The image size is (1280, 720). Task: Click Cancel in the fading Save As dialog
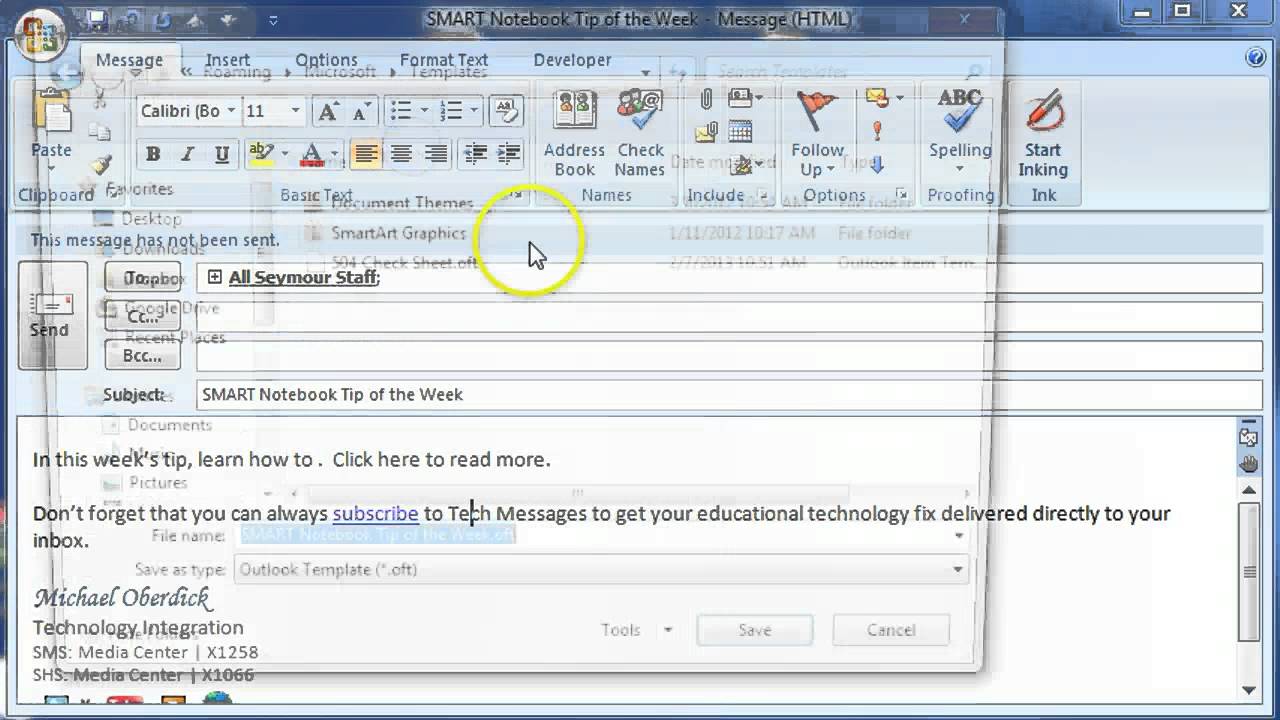click(891, 630)
